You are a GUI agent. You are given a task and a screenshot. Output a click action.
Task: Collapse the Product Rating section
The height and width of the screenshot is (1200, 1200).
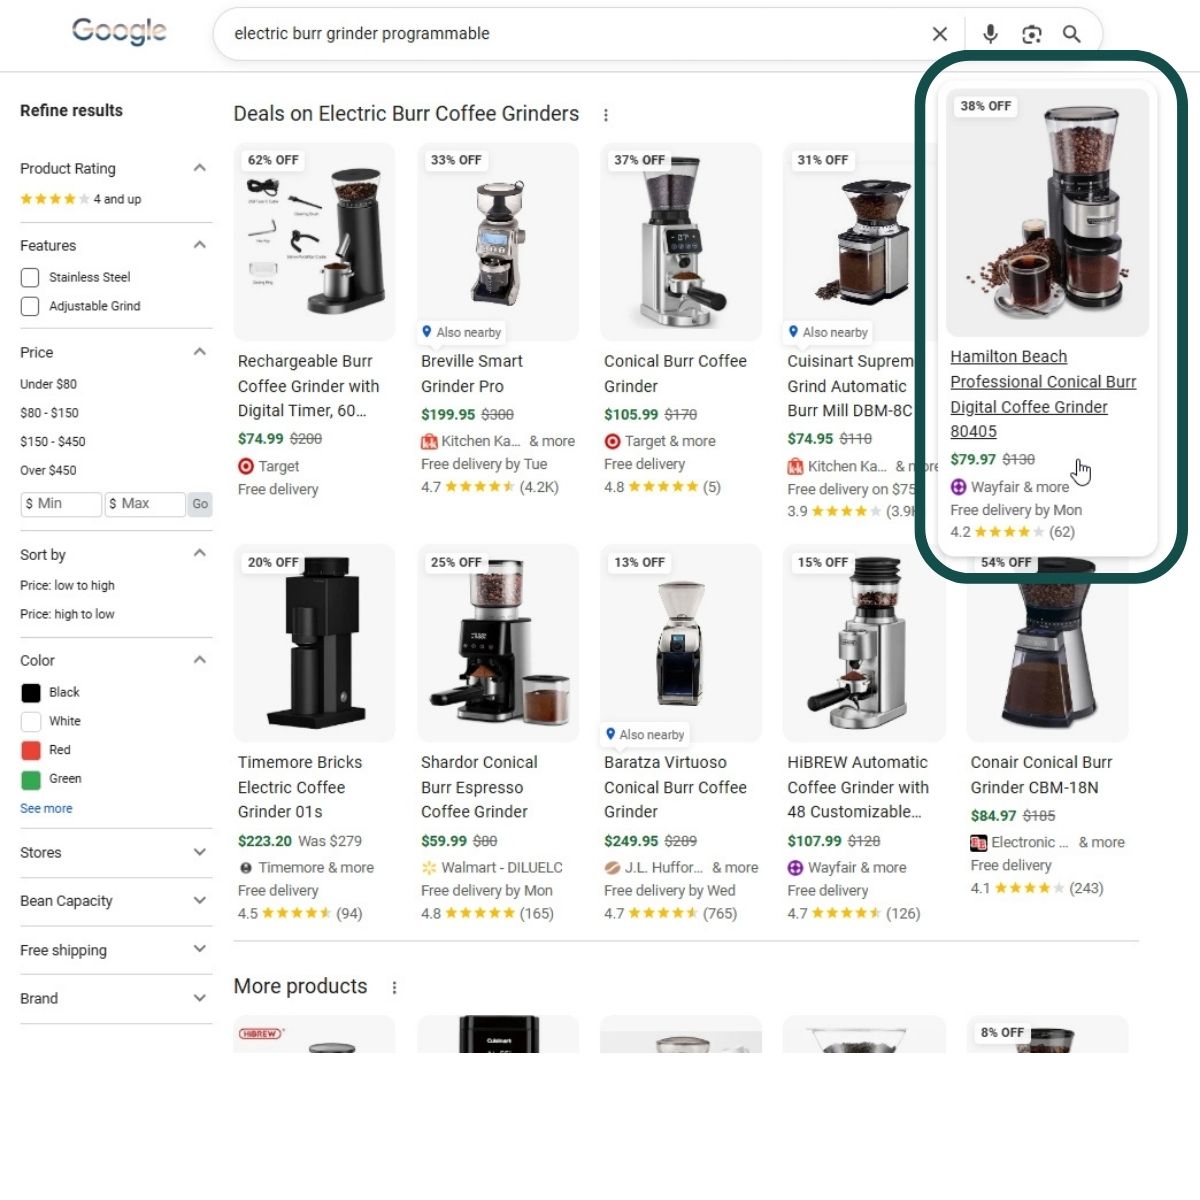pyautogui.click(x=200, y=168)
